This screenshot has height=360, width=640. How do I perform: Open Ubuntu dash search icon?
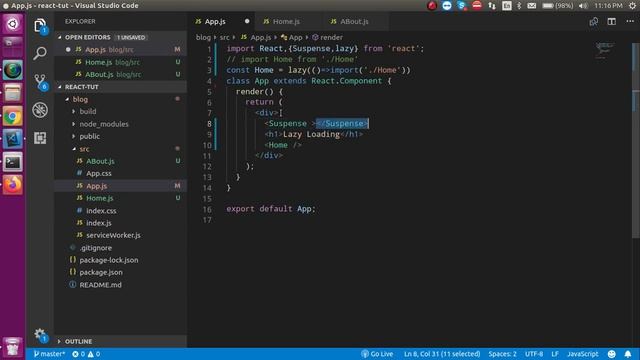13,24
